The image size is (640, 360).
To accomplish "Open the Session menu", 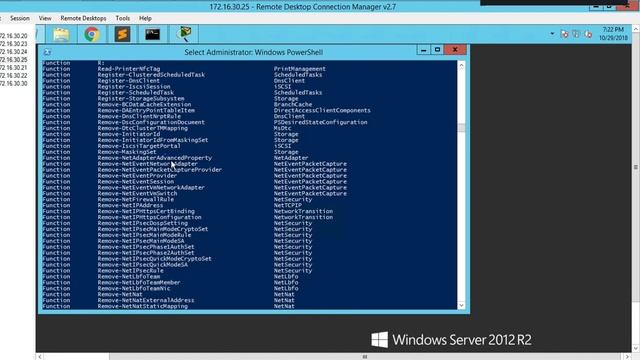I will click(x=20, y=18).
